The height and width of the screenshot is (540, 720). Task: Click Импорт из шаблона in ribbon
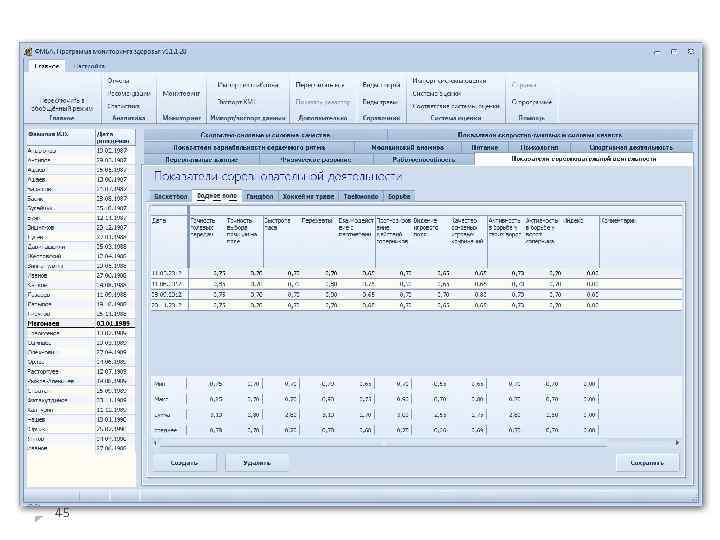click(248, 85)
